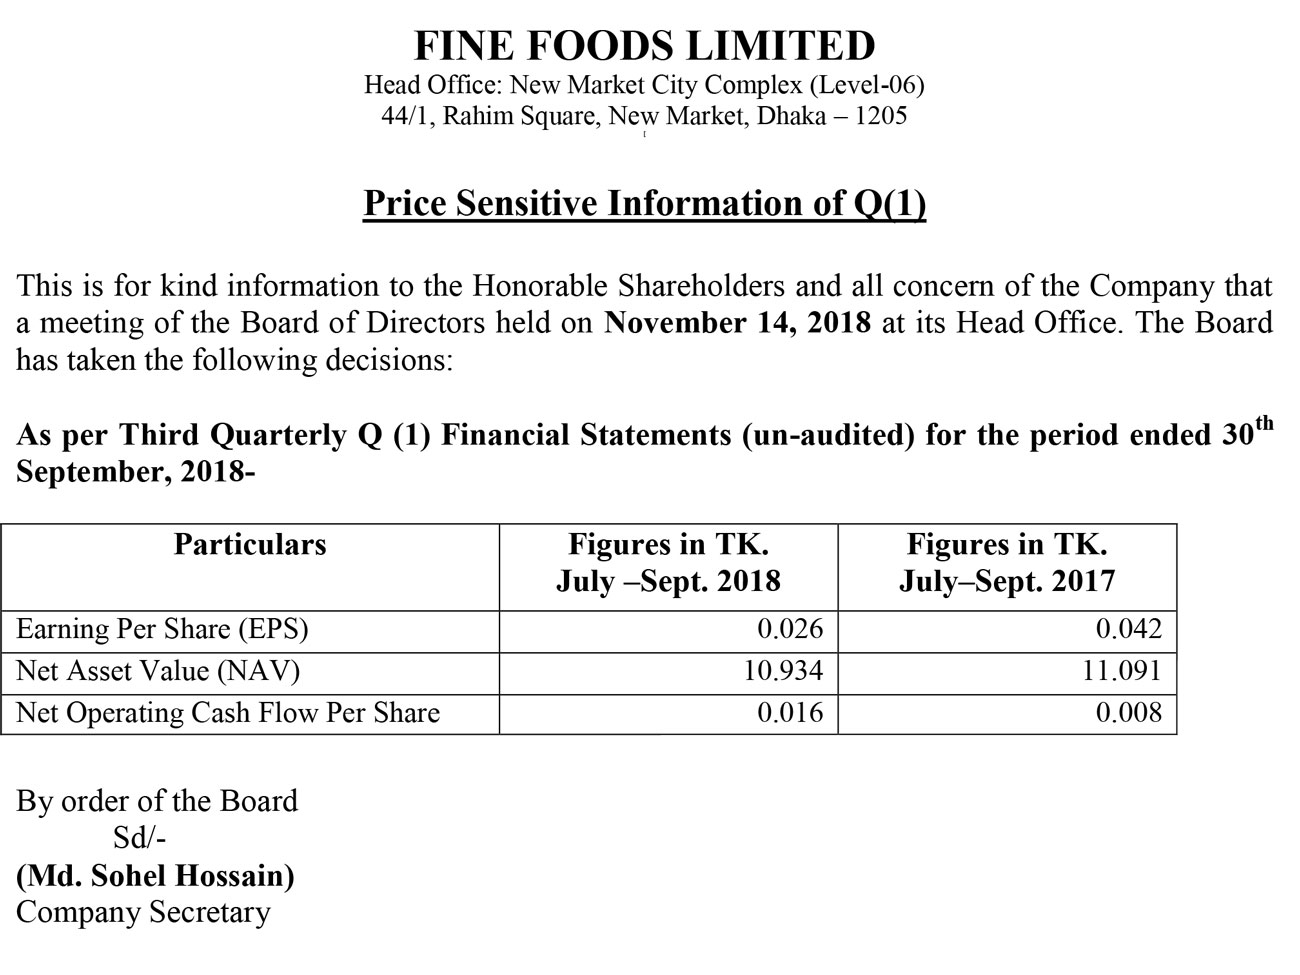The width and height of the screenshot is (1300, 975).
Task: Select the EPS value 0.026
Action: [x=790, y=629]
